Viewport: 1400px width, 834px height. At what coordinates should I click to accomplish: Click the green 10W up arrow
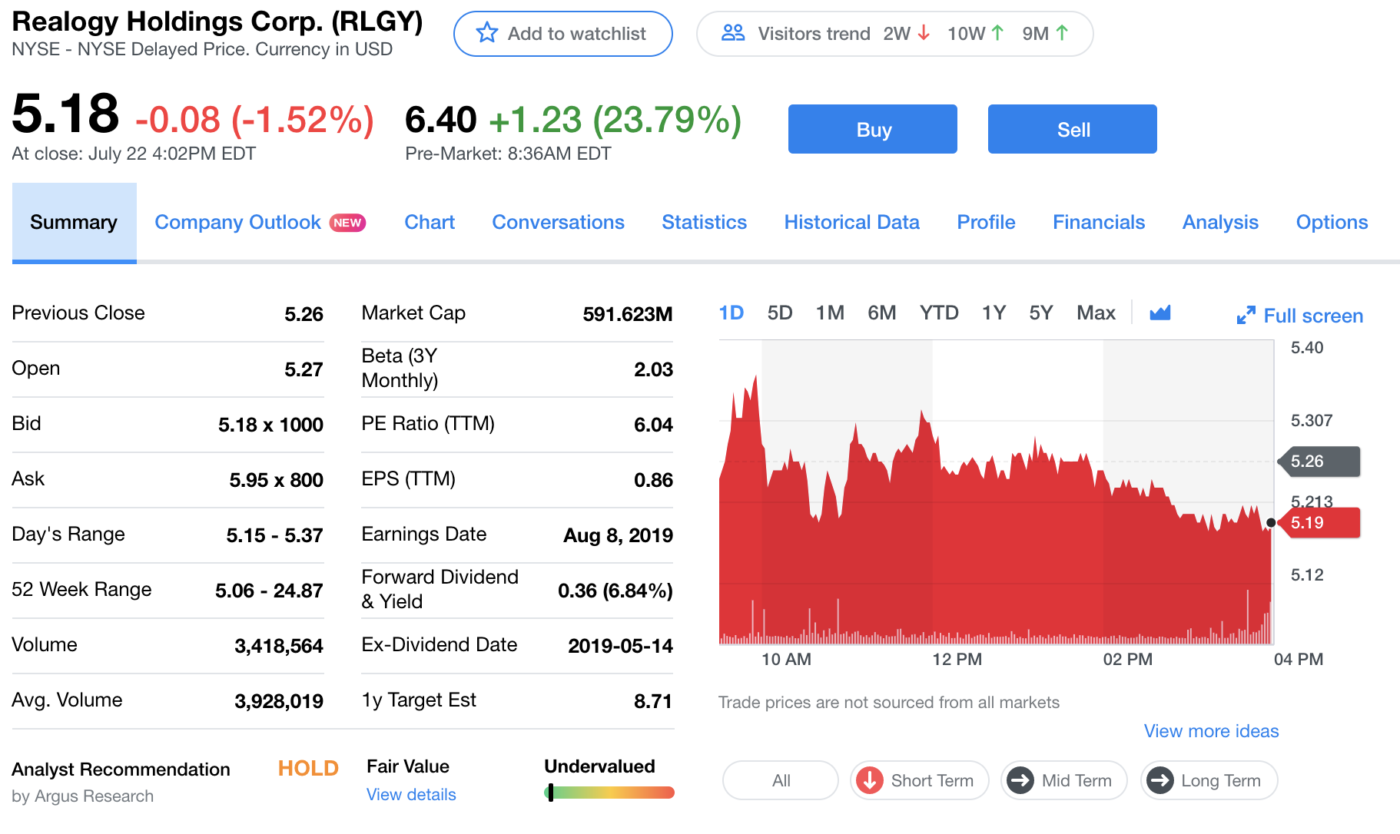point(997,33)
